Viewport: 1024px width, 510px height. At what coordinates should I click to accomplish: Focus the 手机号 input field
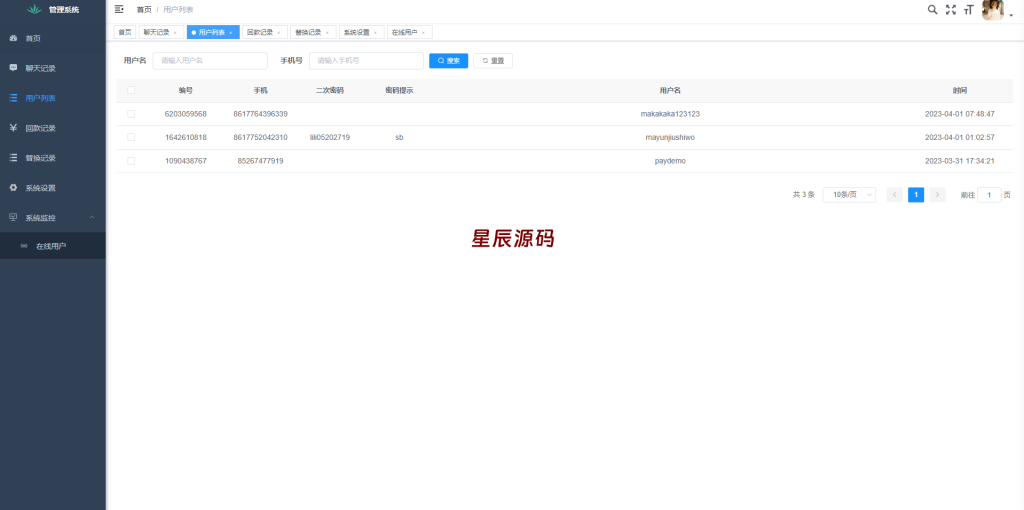(x=366, y=61)
